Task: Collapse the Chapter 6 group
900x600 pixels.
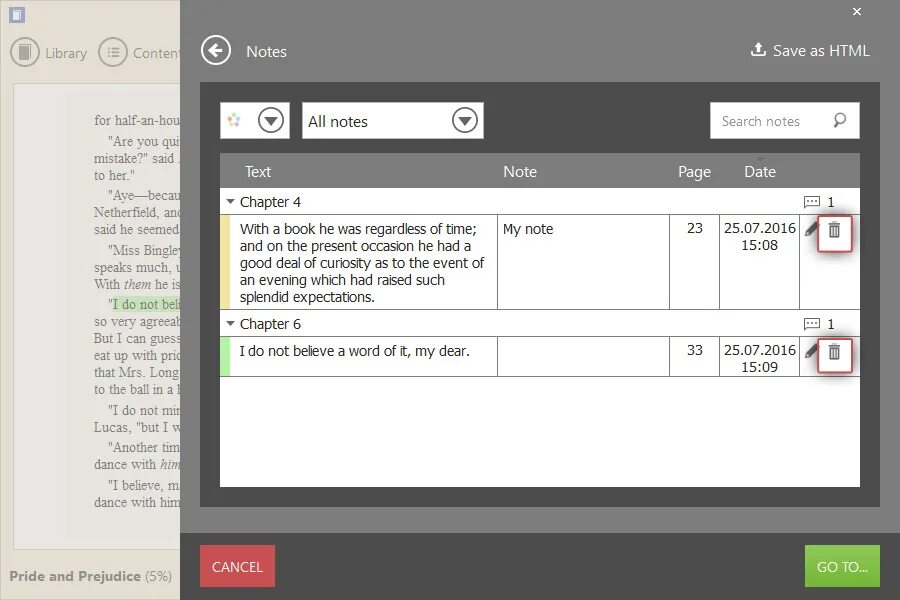Action: (232, 323)
